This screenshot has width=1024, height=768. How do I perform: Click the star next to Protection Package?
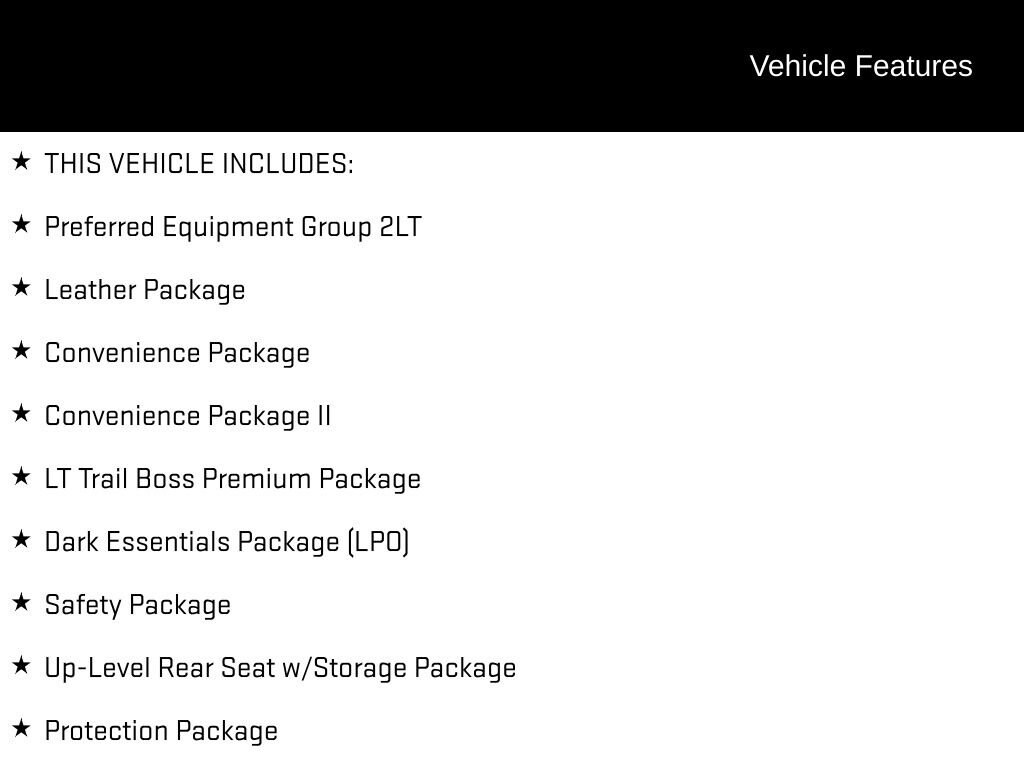[21, 728]
